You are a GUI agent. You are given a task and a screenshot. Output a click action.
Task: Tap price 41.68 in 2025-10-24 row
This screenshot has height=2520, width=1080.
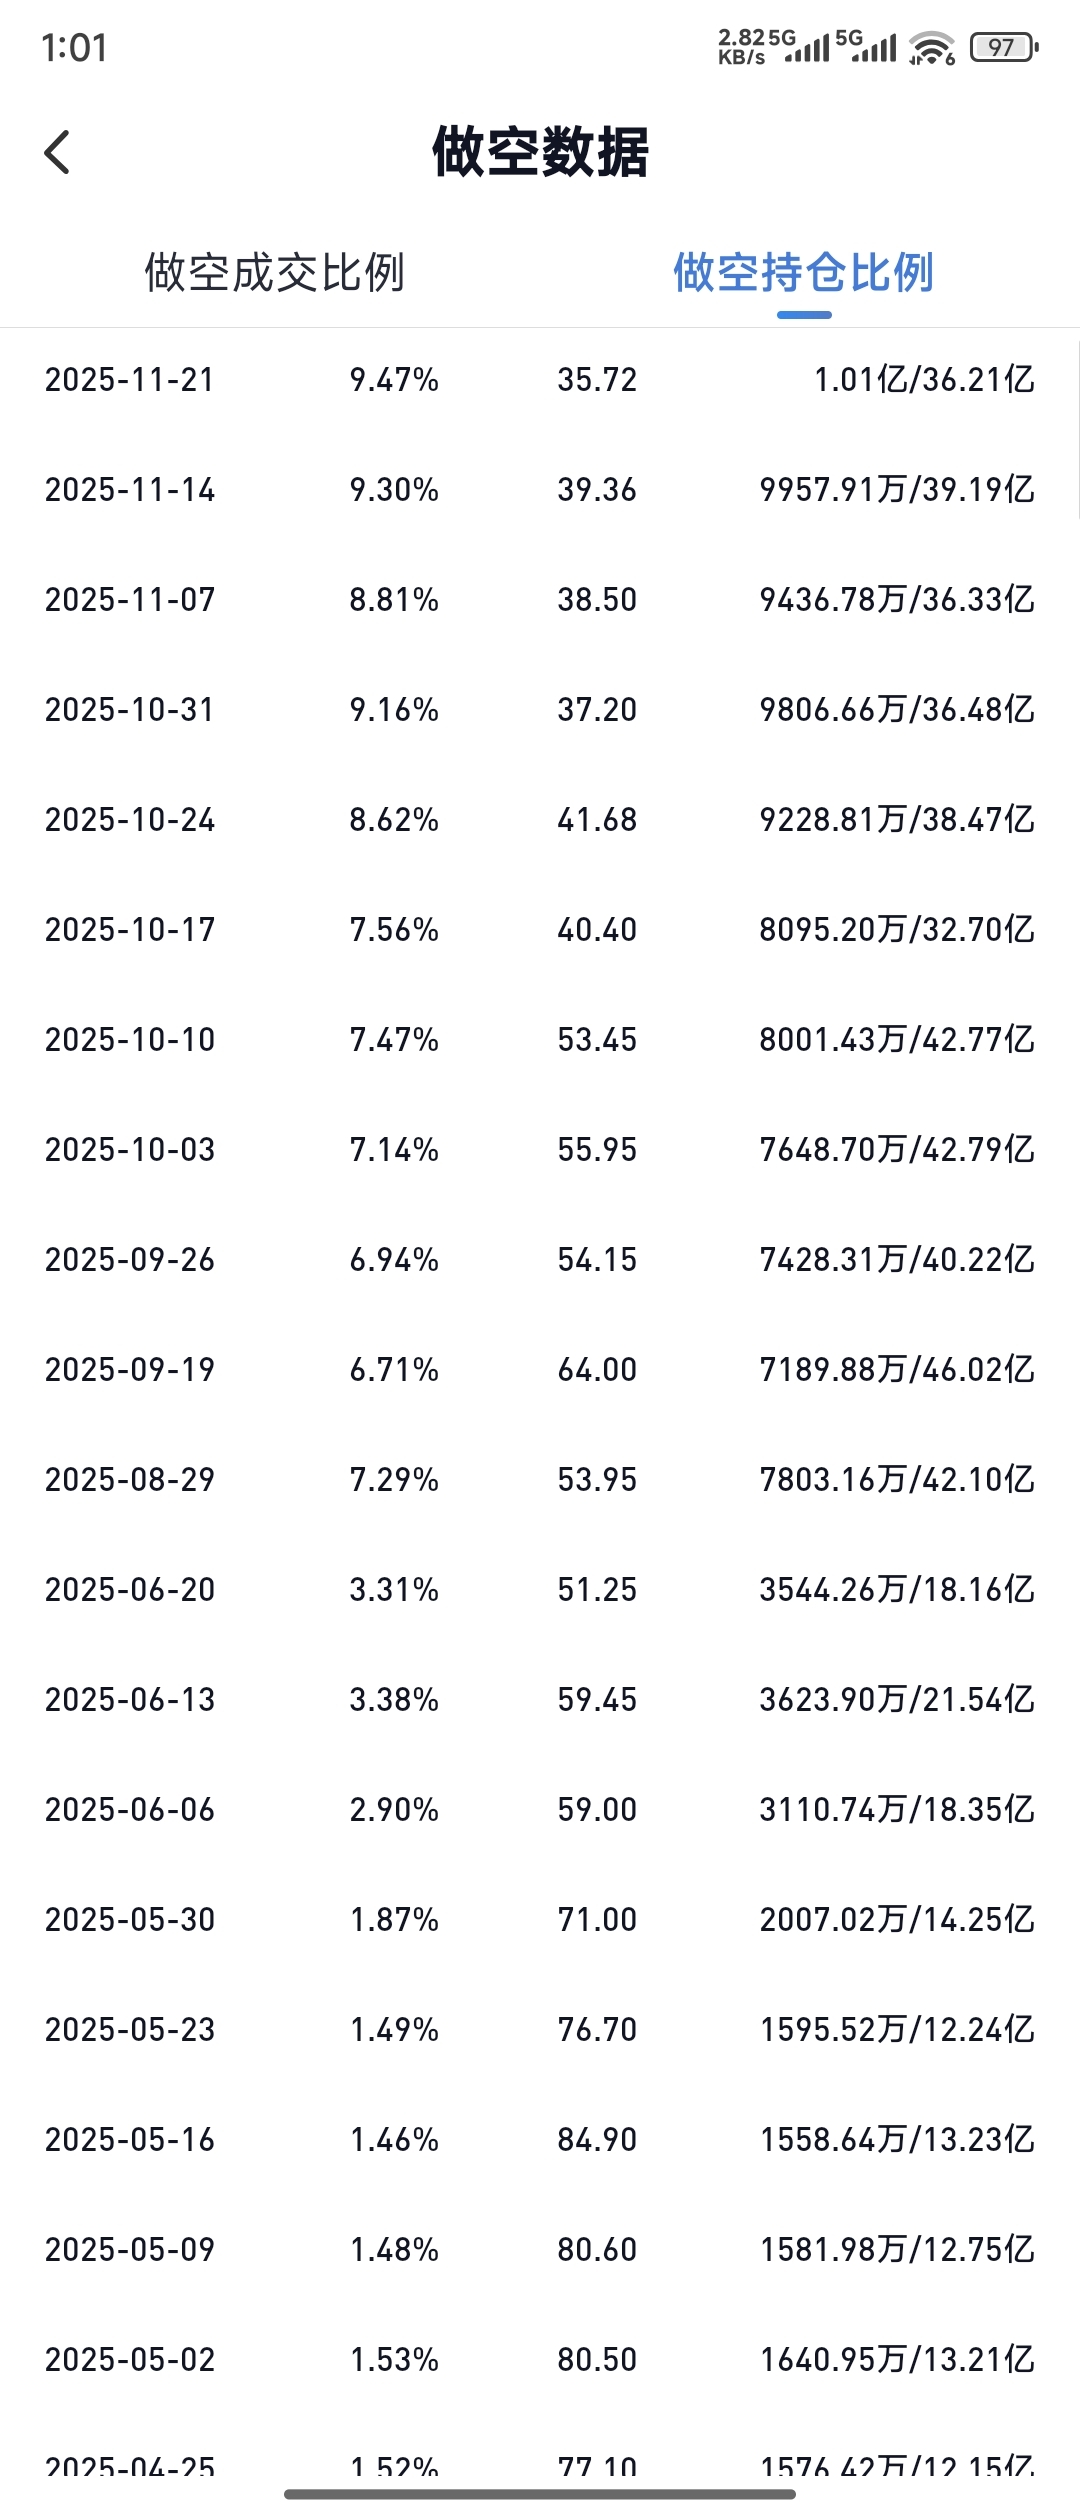[x=597, y=820]
